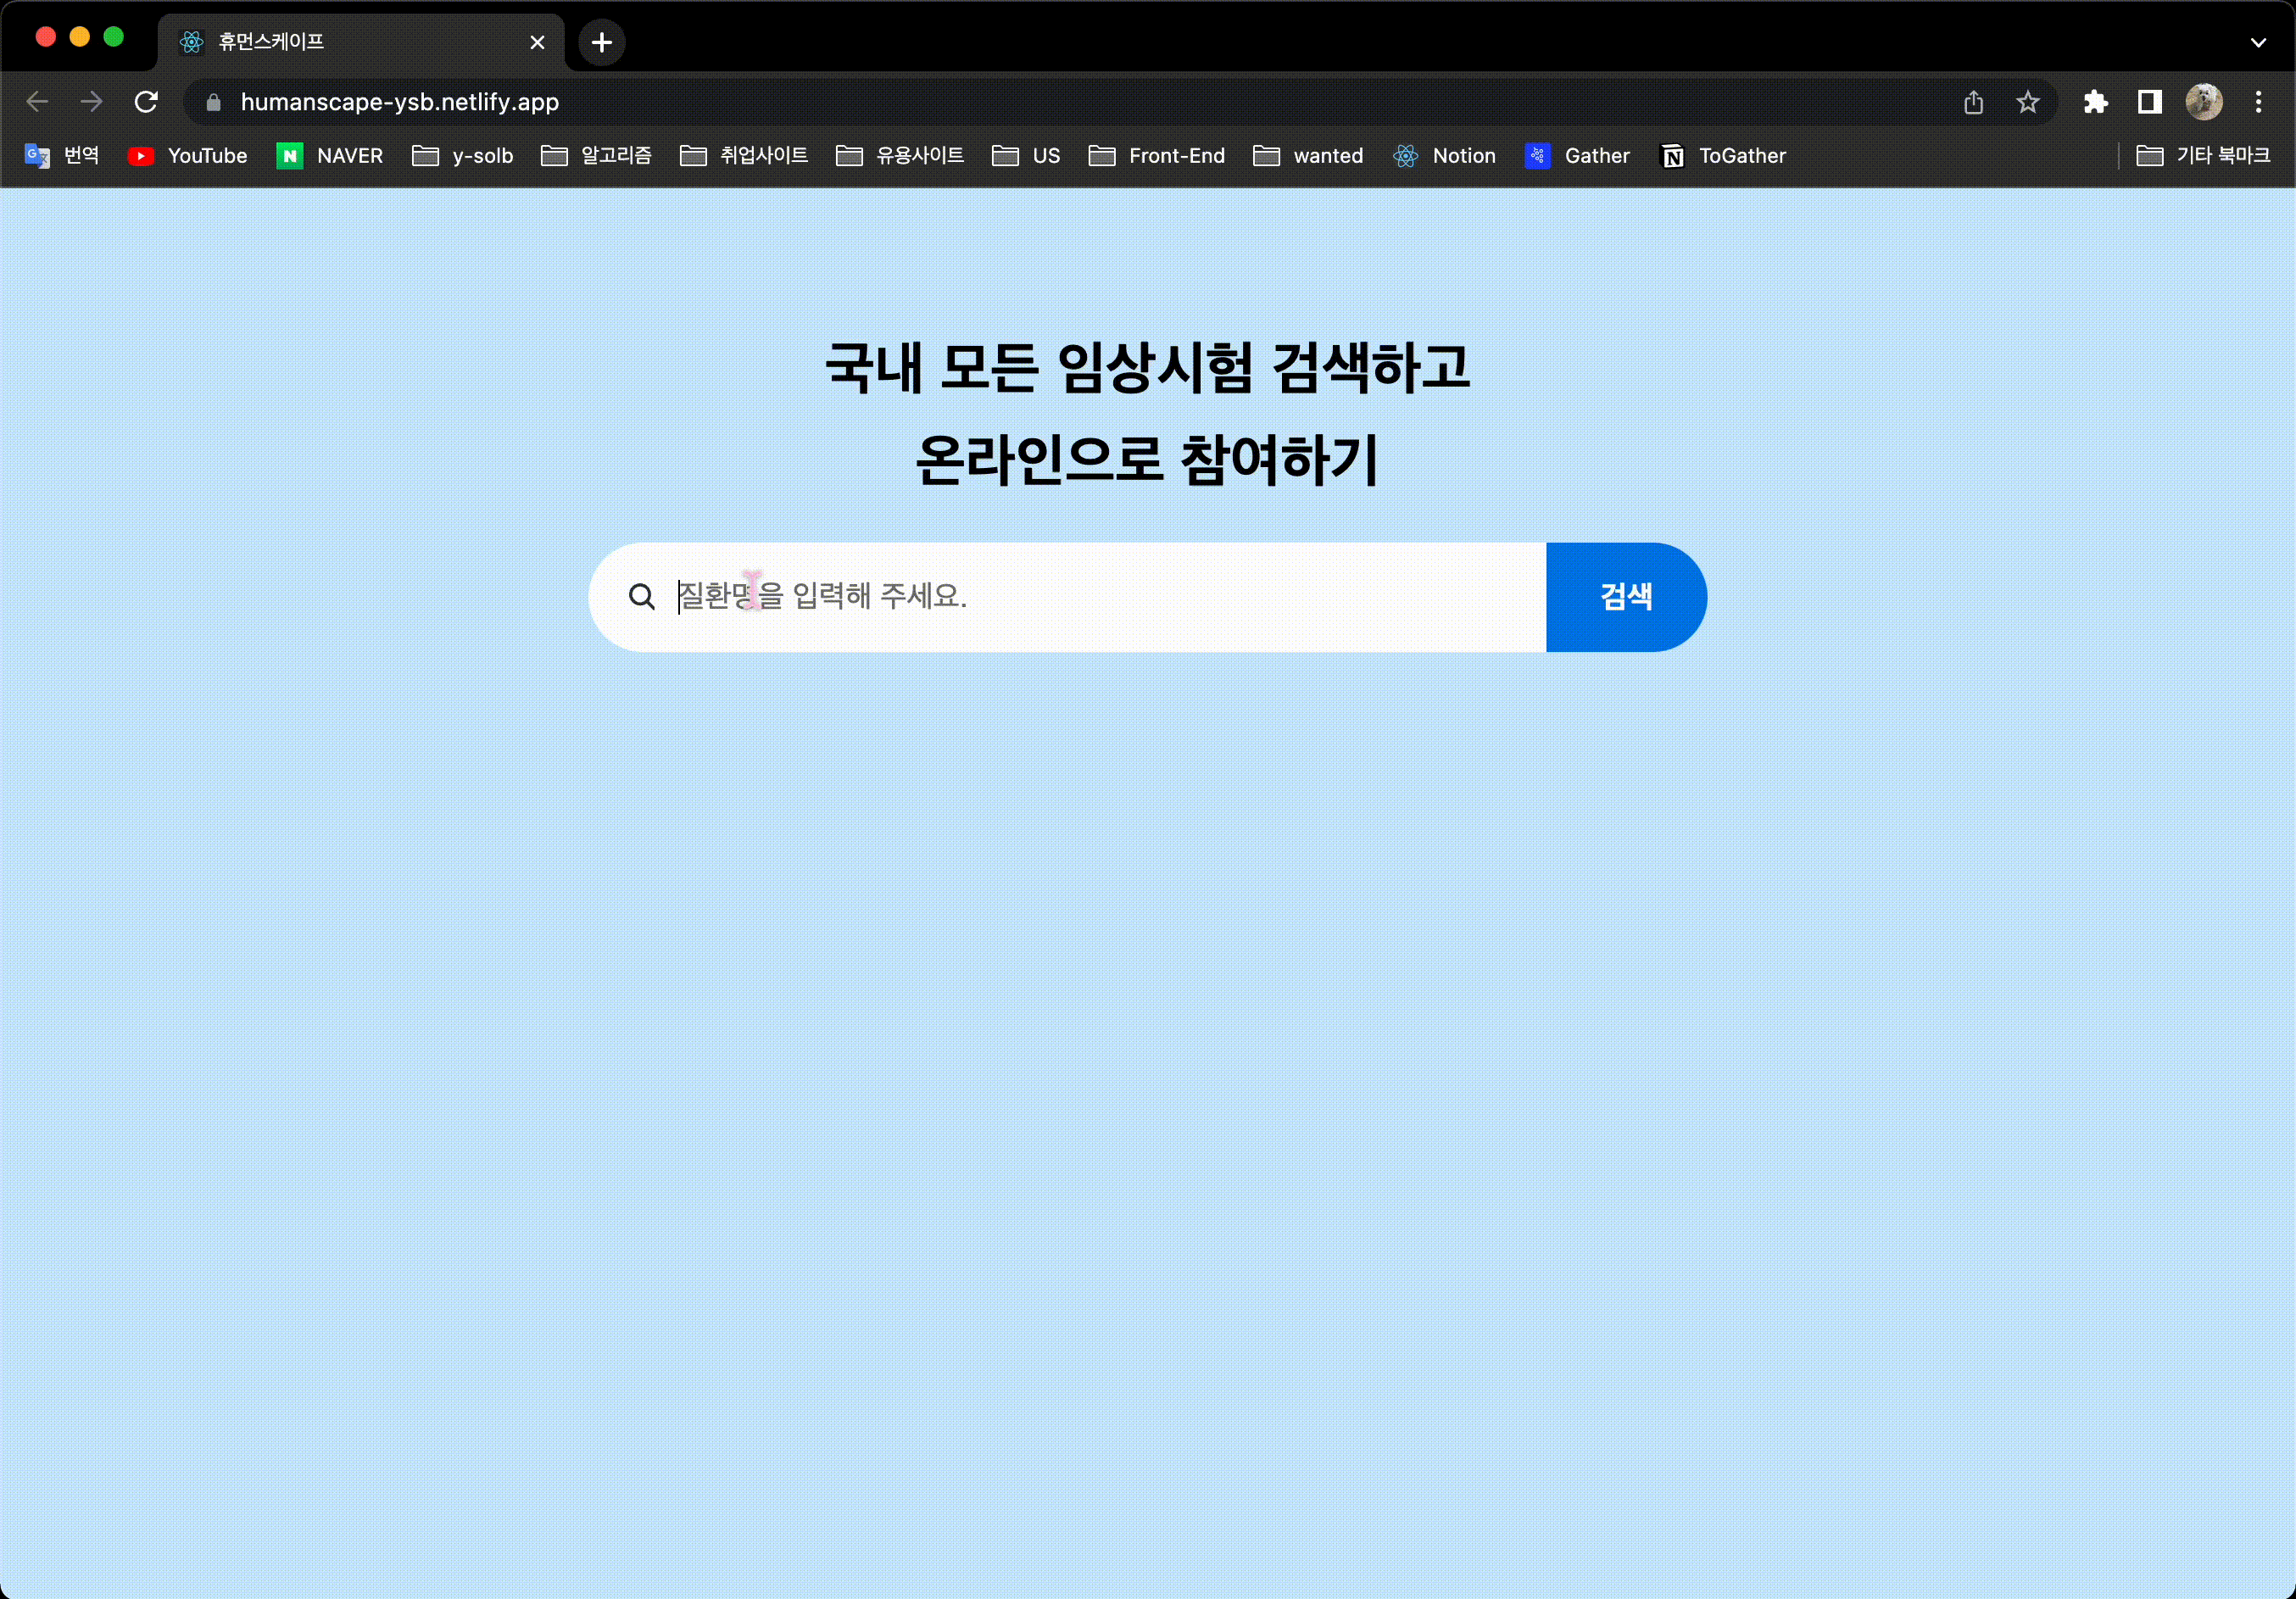Image resolution: width=2296 pixels, height=1599 pixels.
Task: Open the ToGather bookmark
Action: click(x=1723, y=156)
